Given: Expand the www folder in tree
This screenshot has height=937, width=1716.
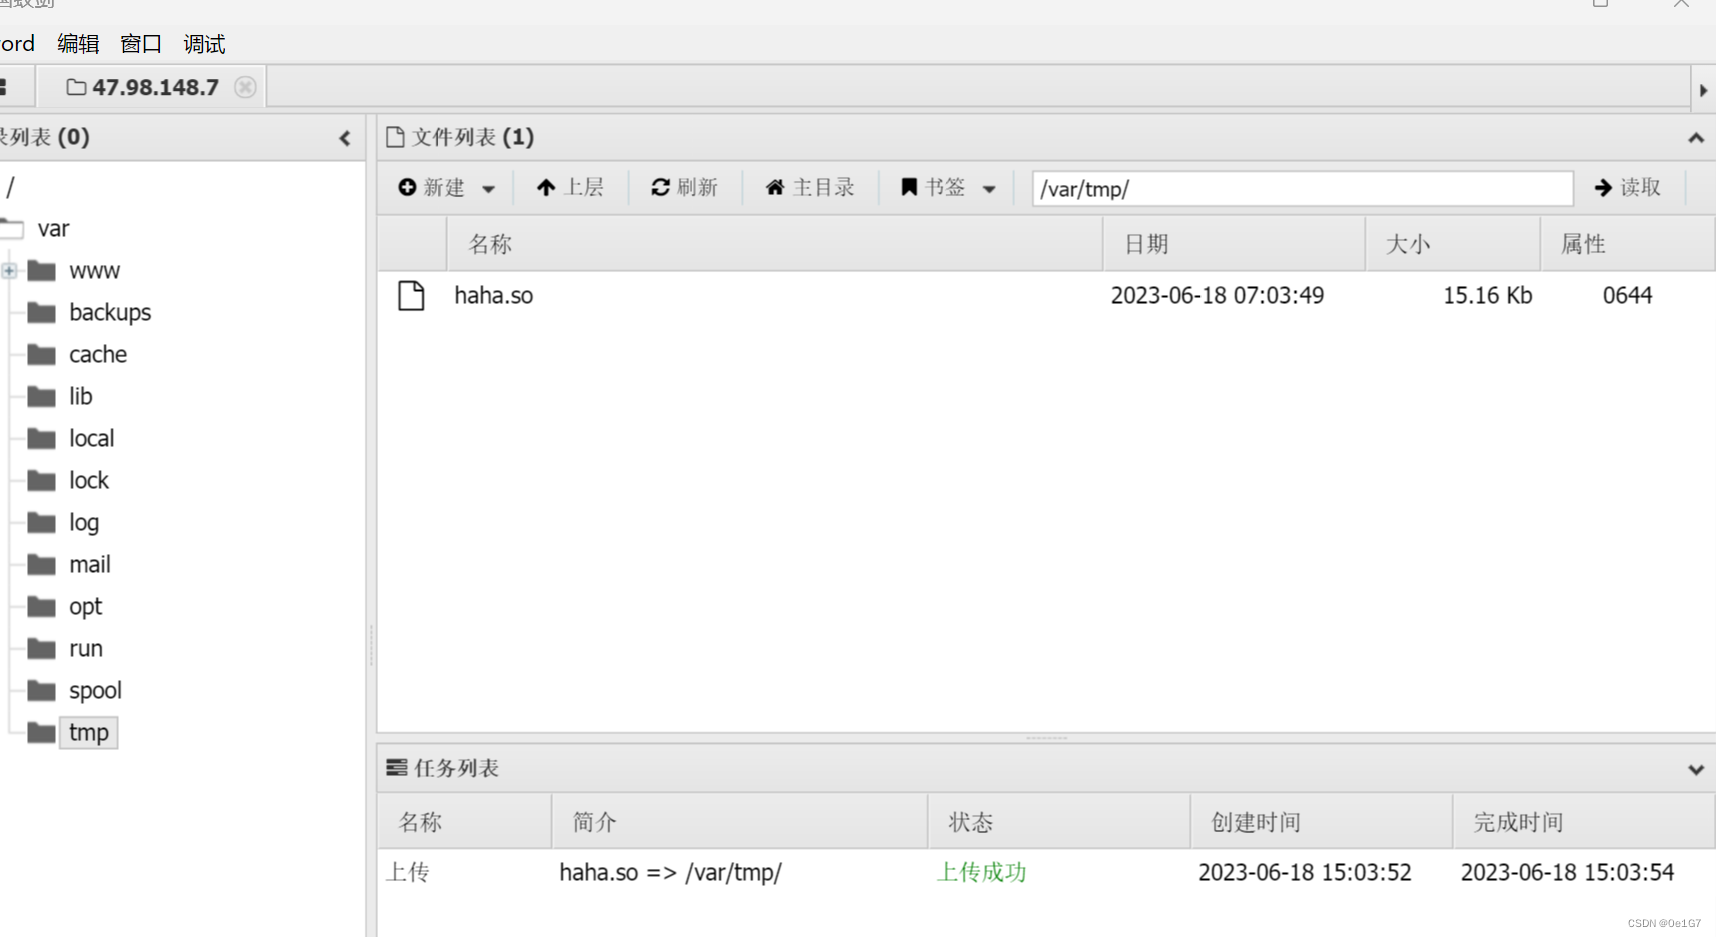Looking at the screenshot, I should click(x=9, y=270).
